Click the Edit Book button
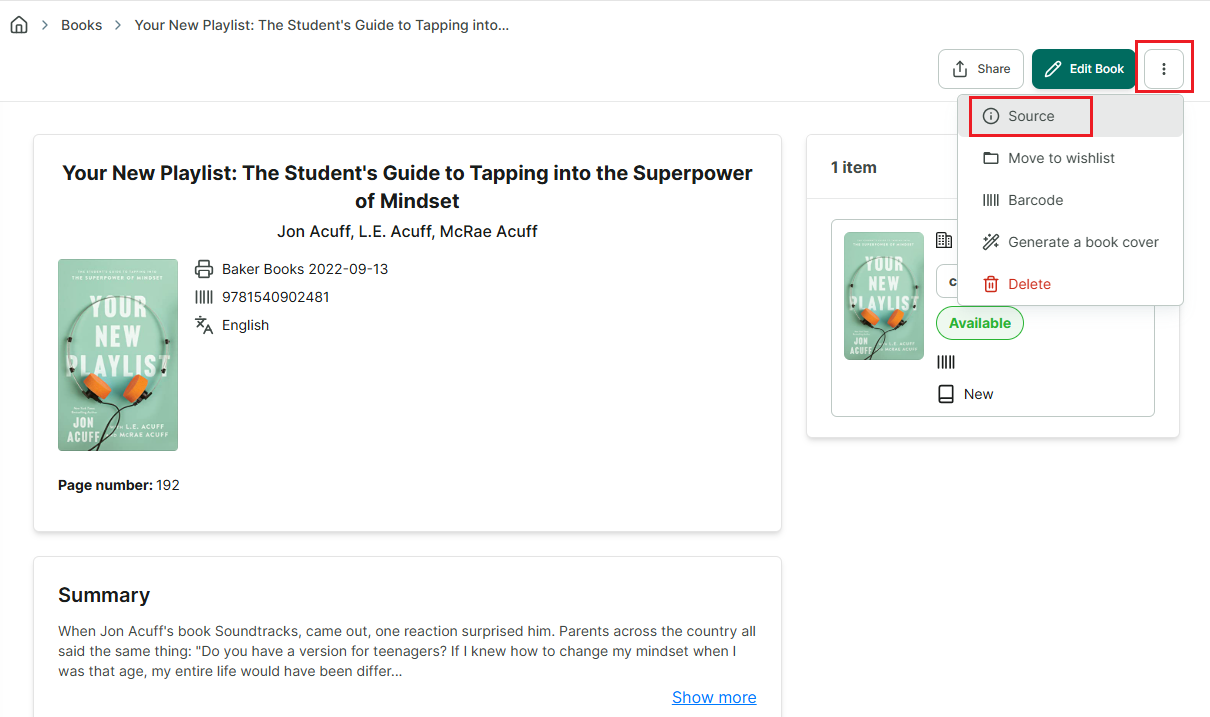This screenshot has height=717, width=1210. point(1084,69)
